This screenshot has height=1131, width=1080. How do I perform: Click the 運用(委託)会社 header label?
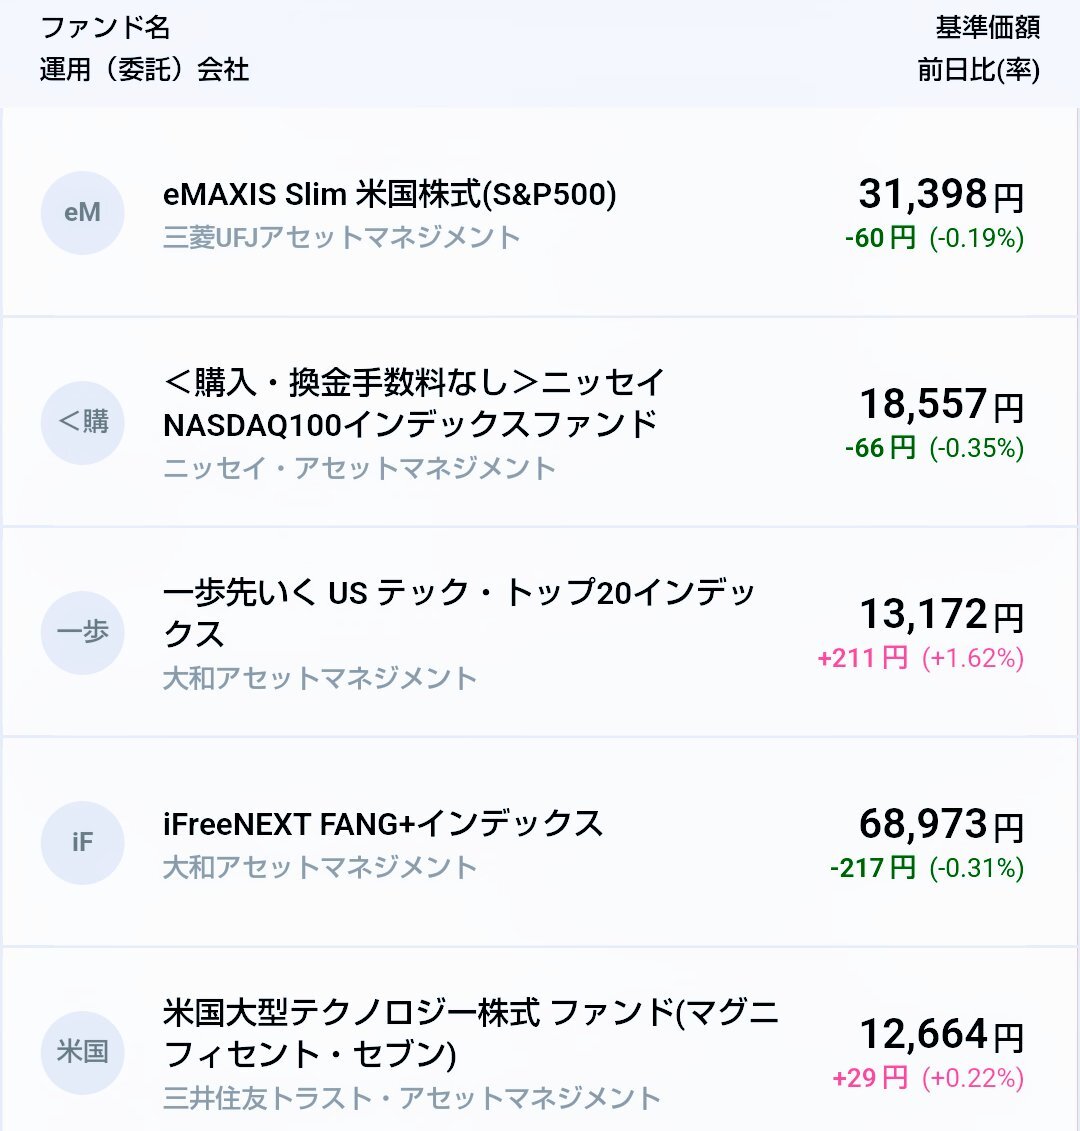coord(144,70)
